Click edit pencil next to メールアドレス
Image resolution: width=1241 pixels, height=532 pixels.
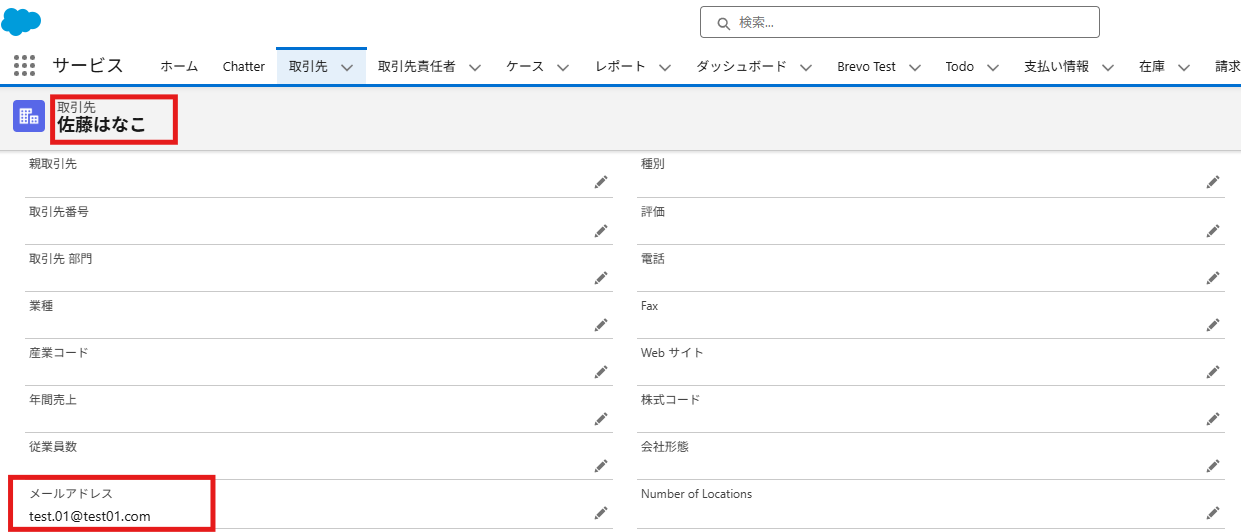click(600, 513)
